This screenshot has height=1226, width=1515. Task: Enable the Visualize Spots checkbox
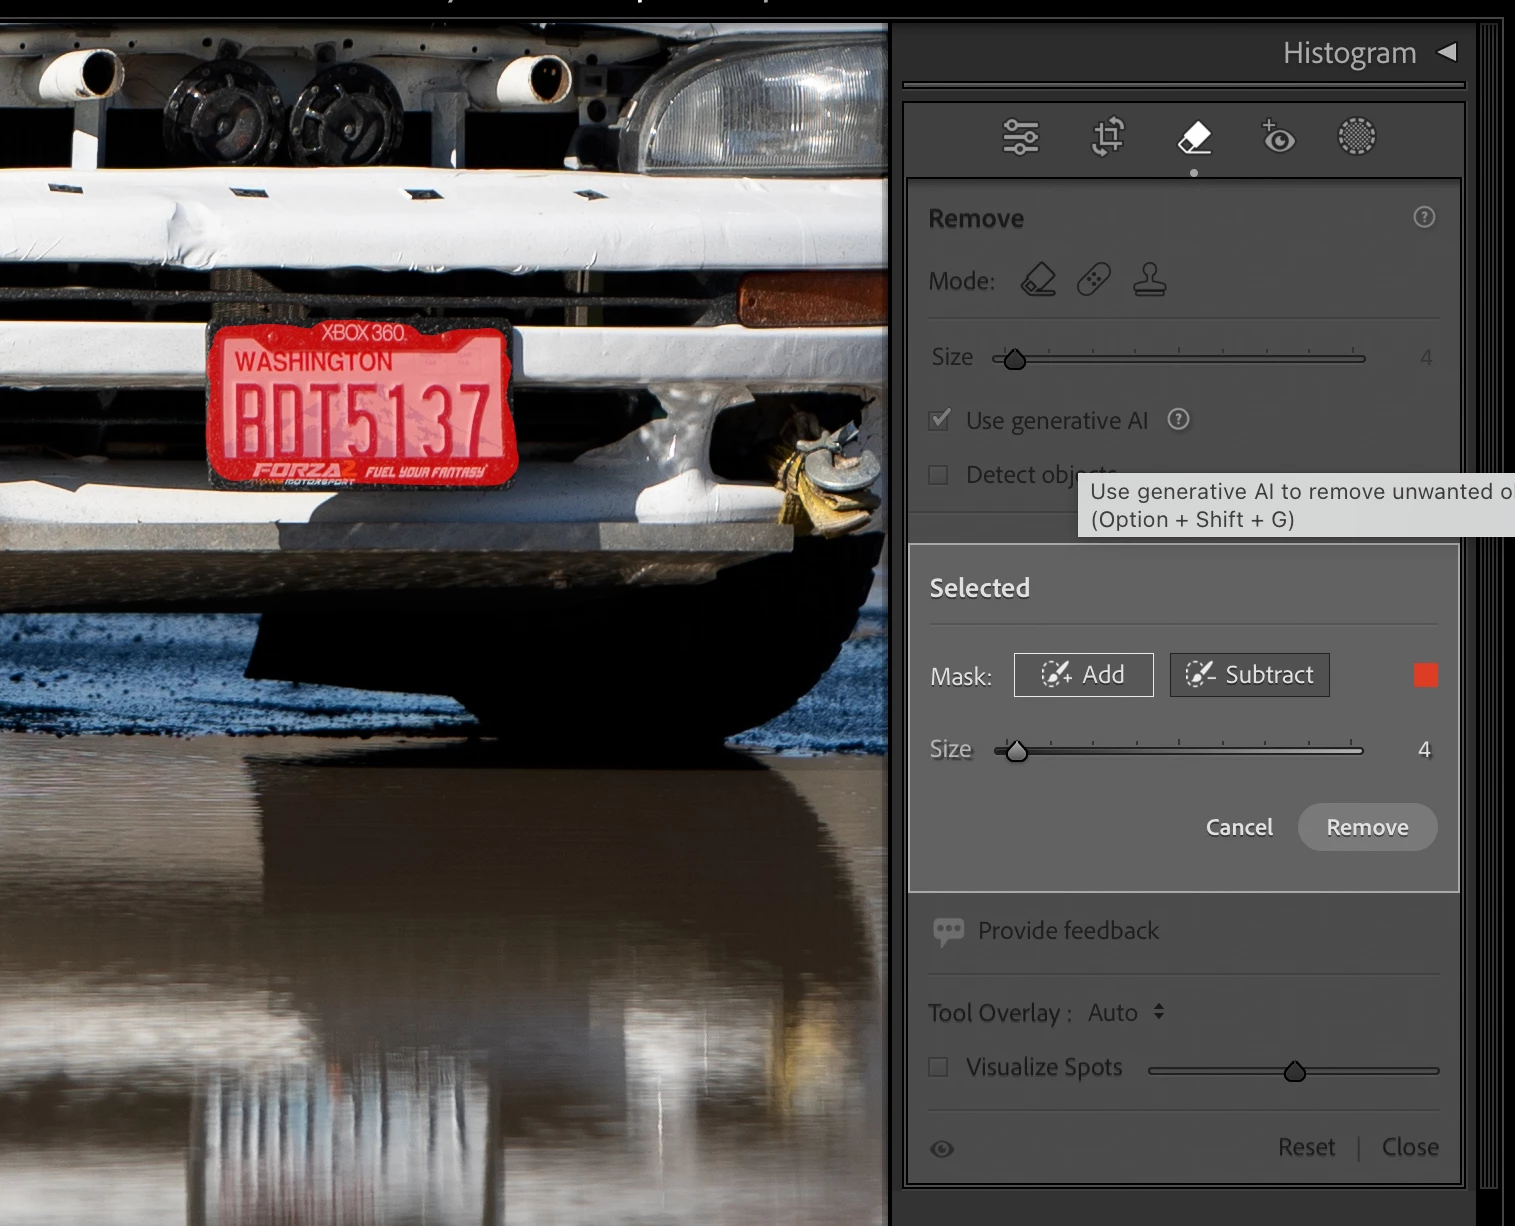938,1067
